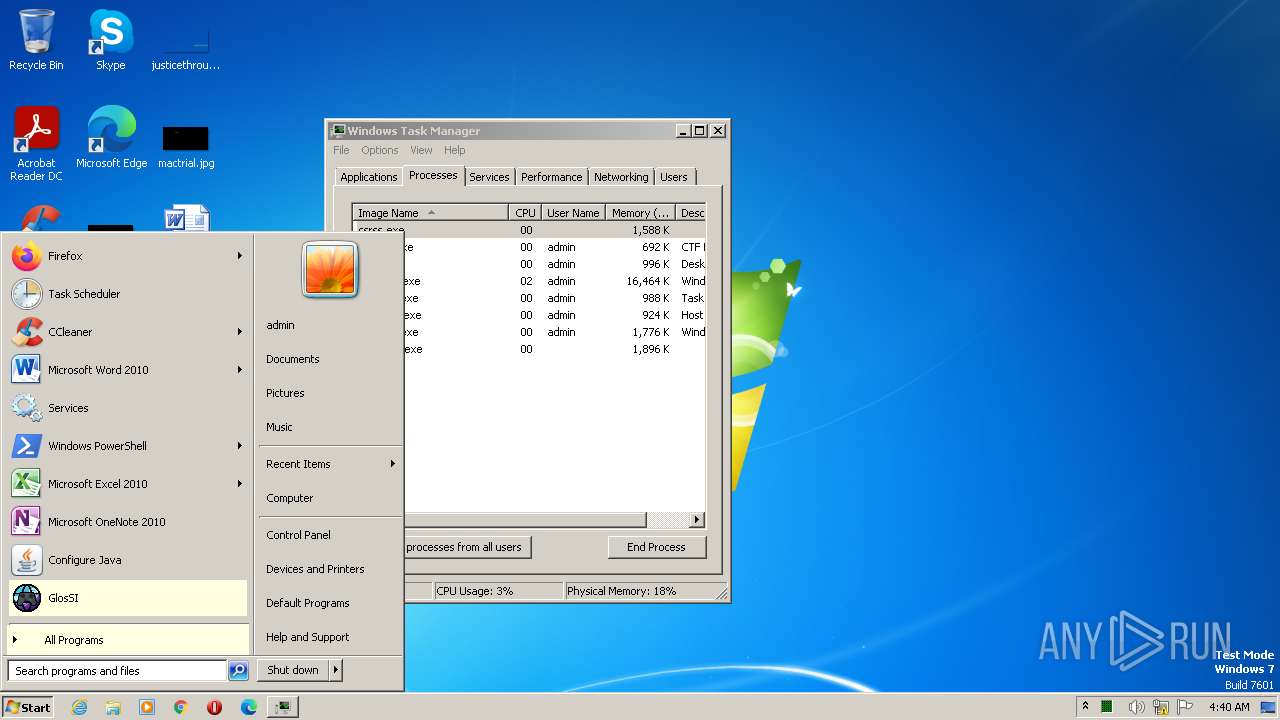Switch to Users tab in Task Manager
This screenshot has height=720, width=1280.
[674, 177]
